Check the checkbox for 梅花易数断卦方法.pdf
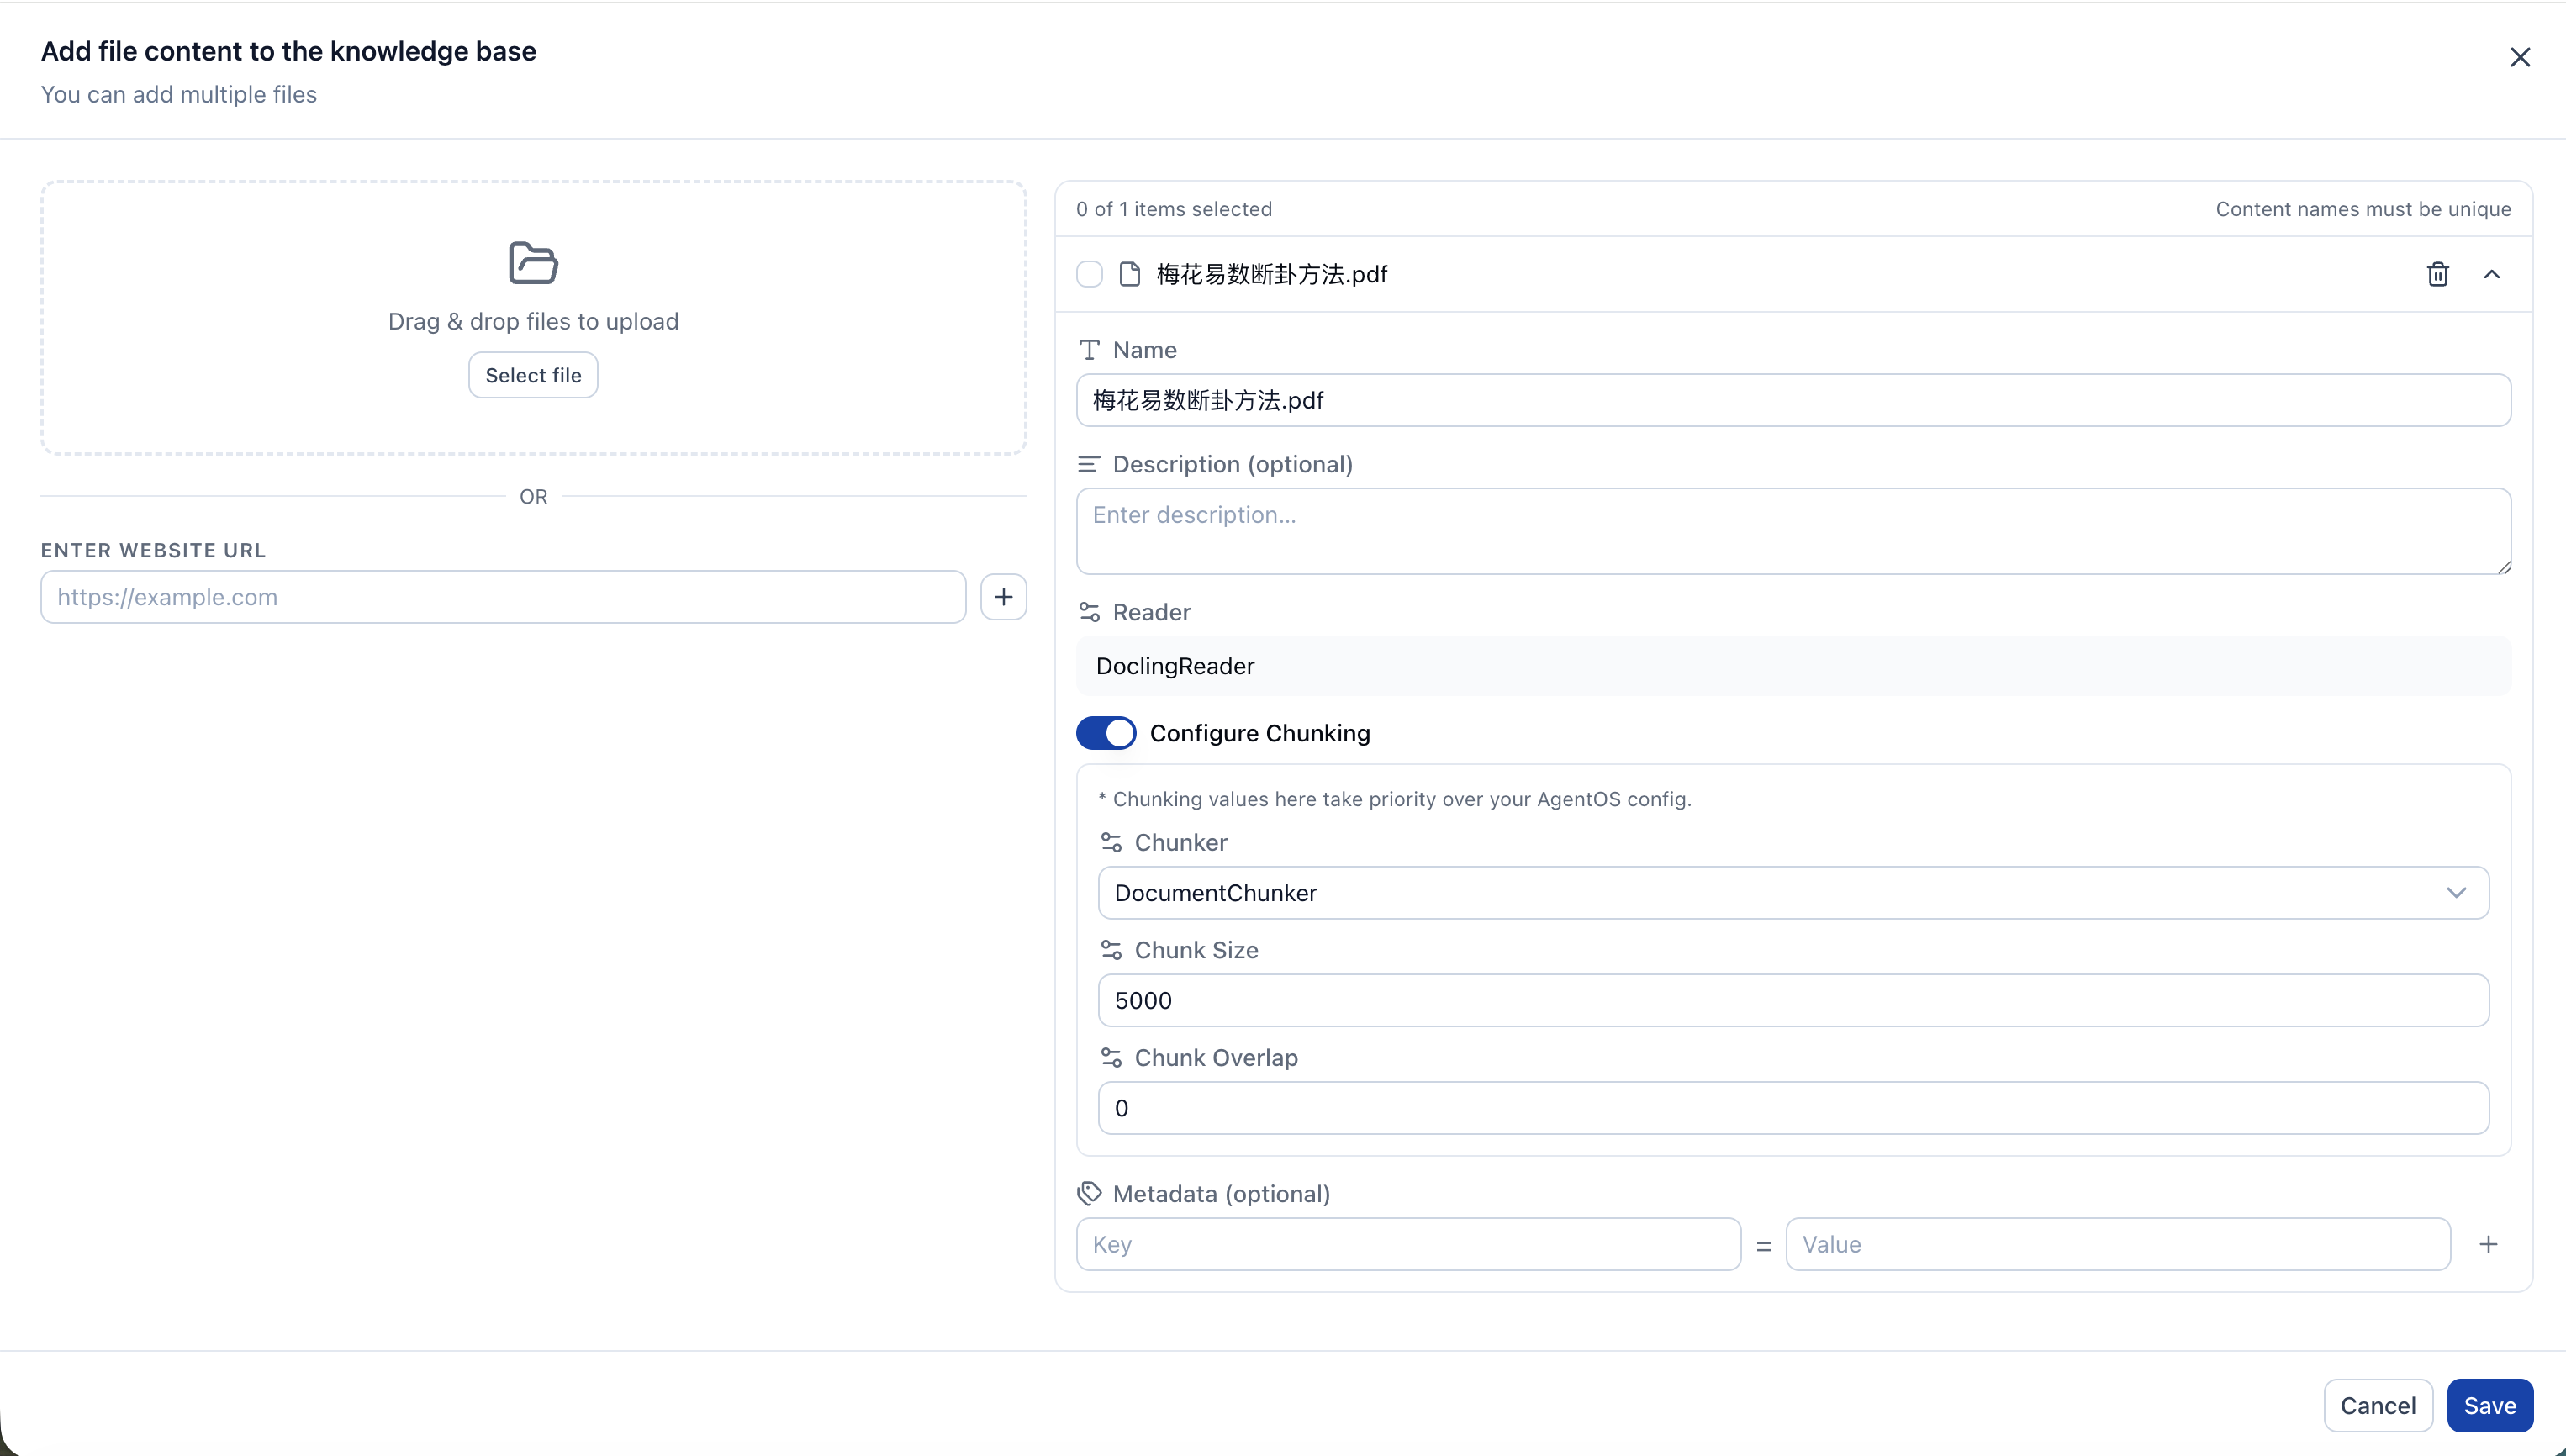Image resolution: width=2566 pixels, height=1456 pixels. point(1089,274)
